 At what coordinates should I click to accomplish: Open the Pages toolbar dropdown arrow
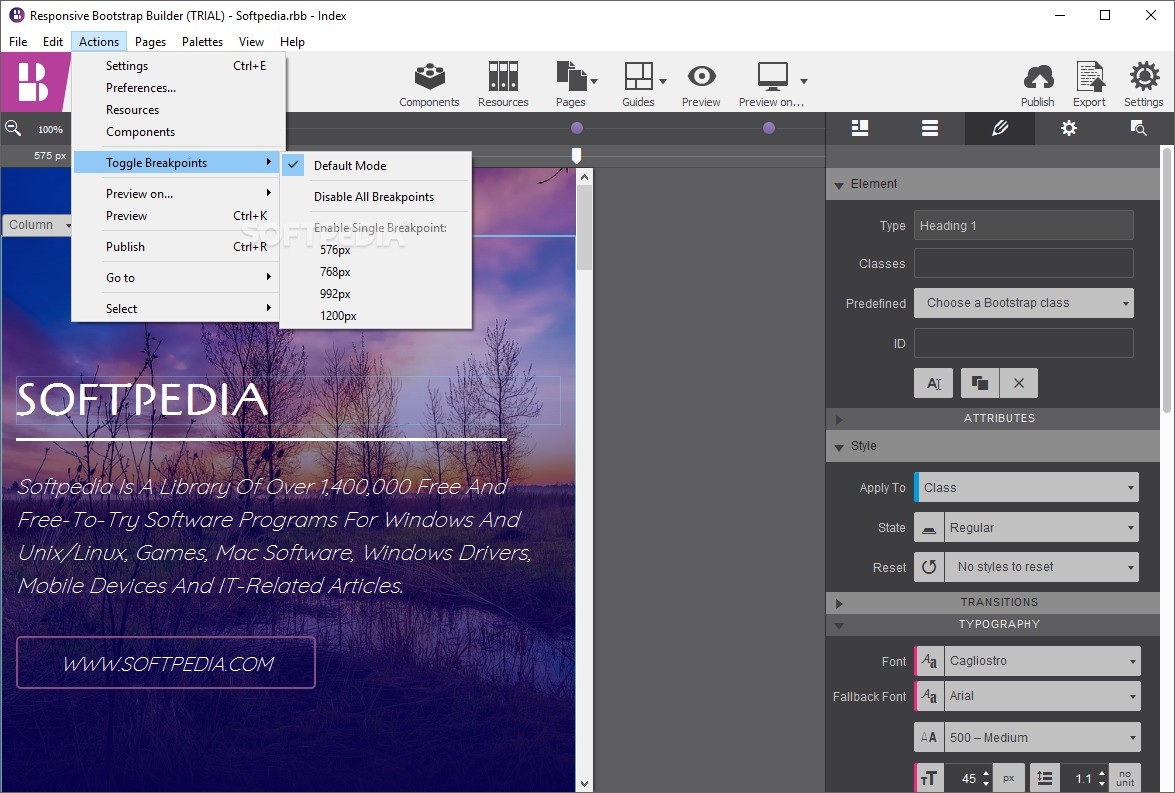click(x=594, y=81)
